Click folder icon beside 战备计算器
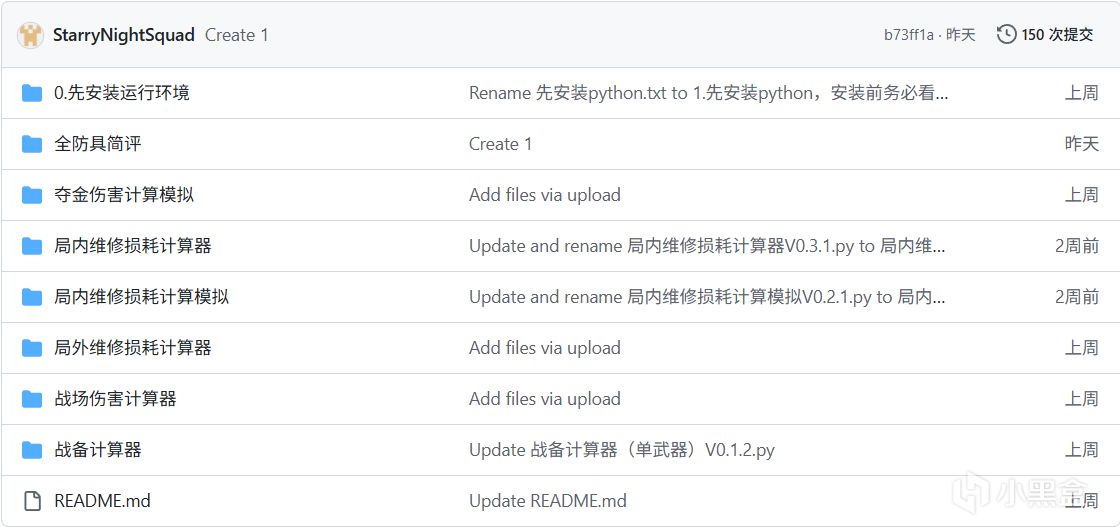This screenshot has height=528, width=1120. click(x=32, y=450)
